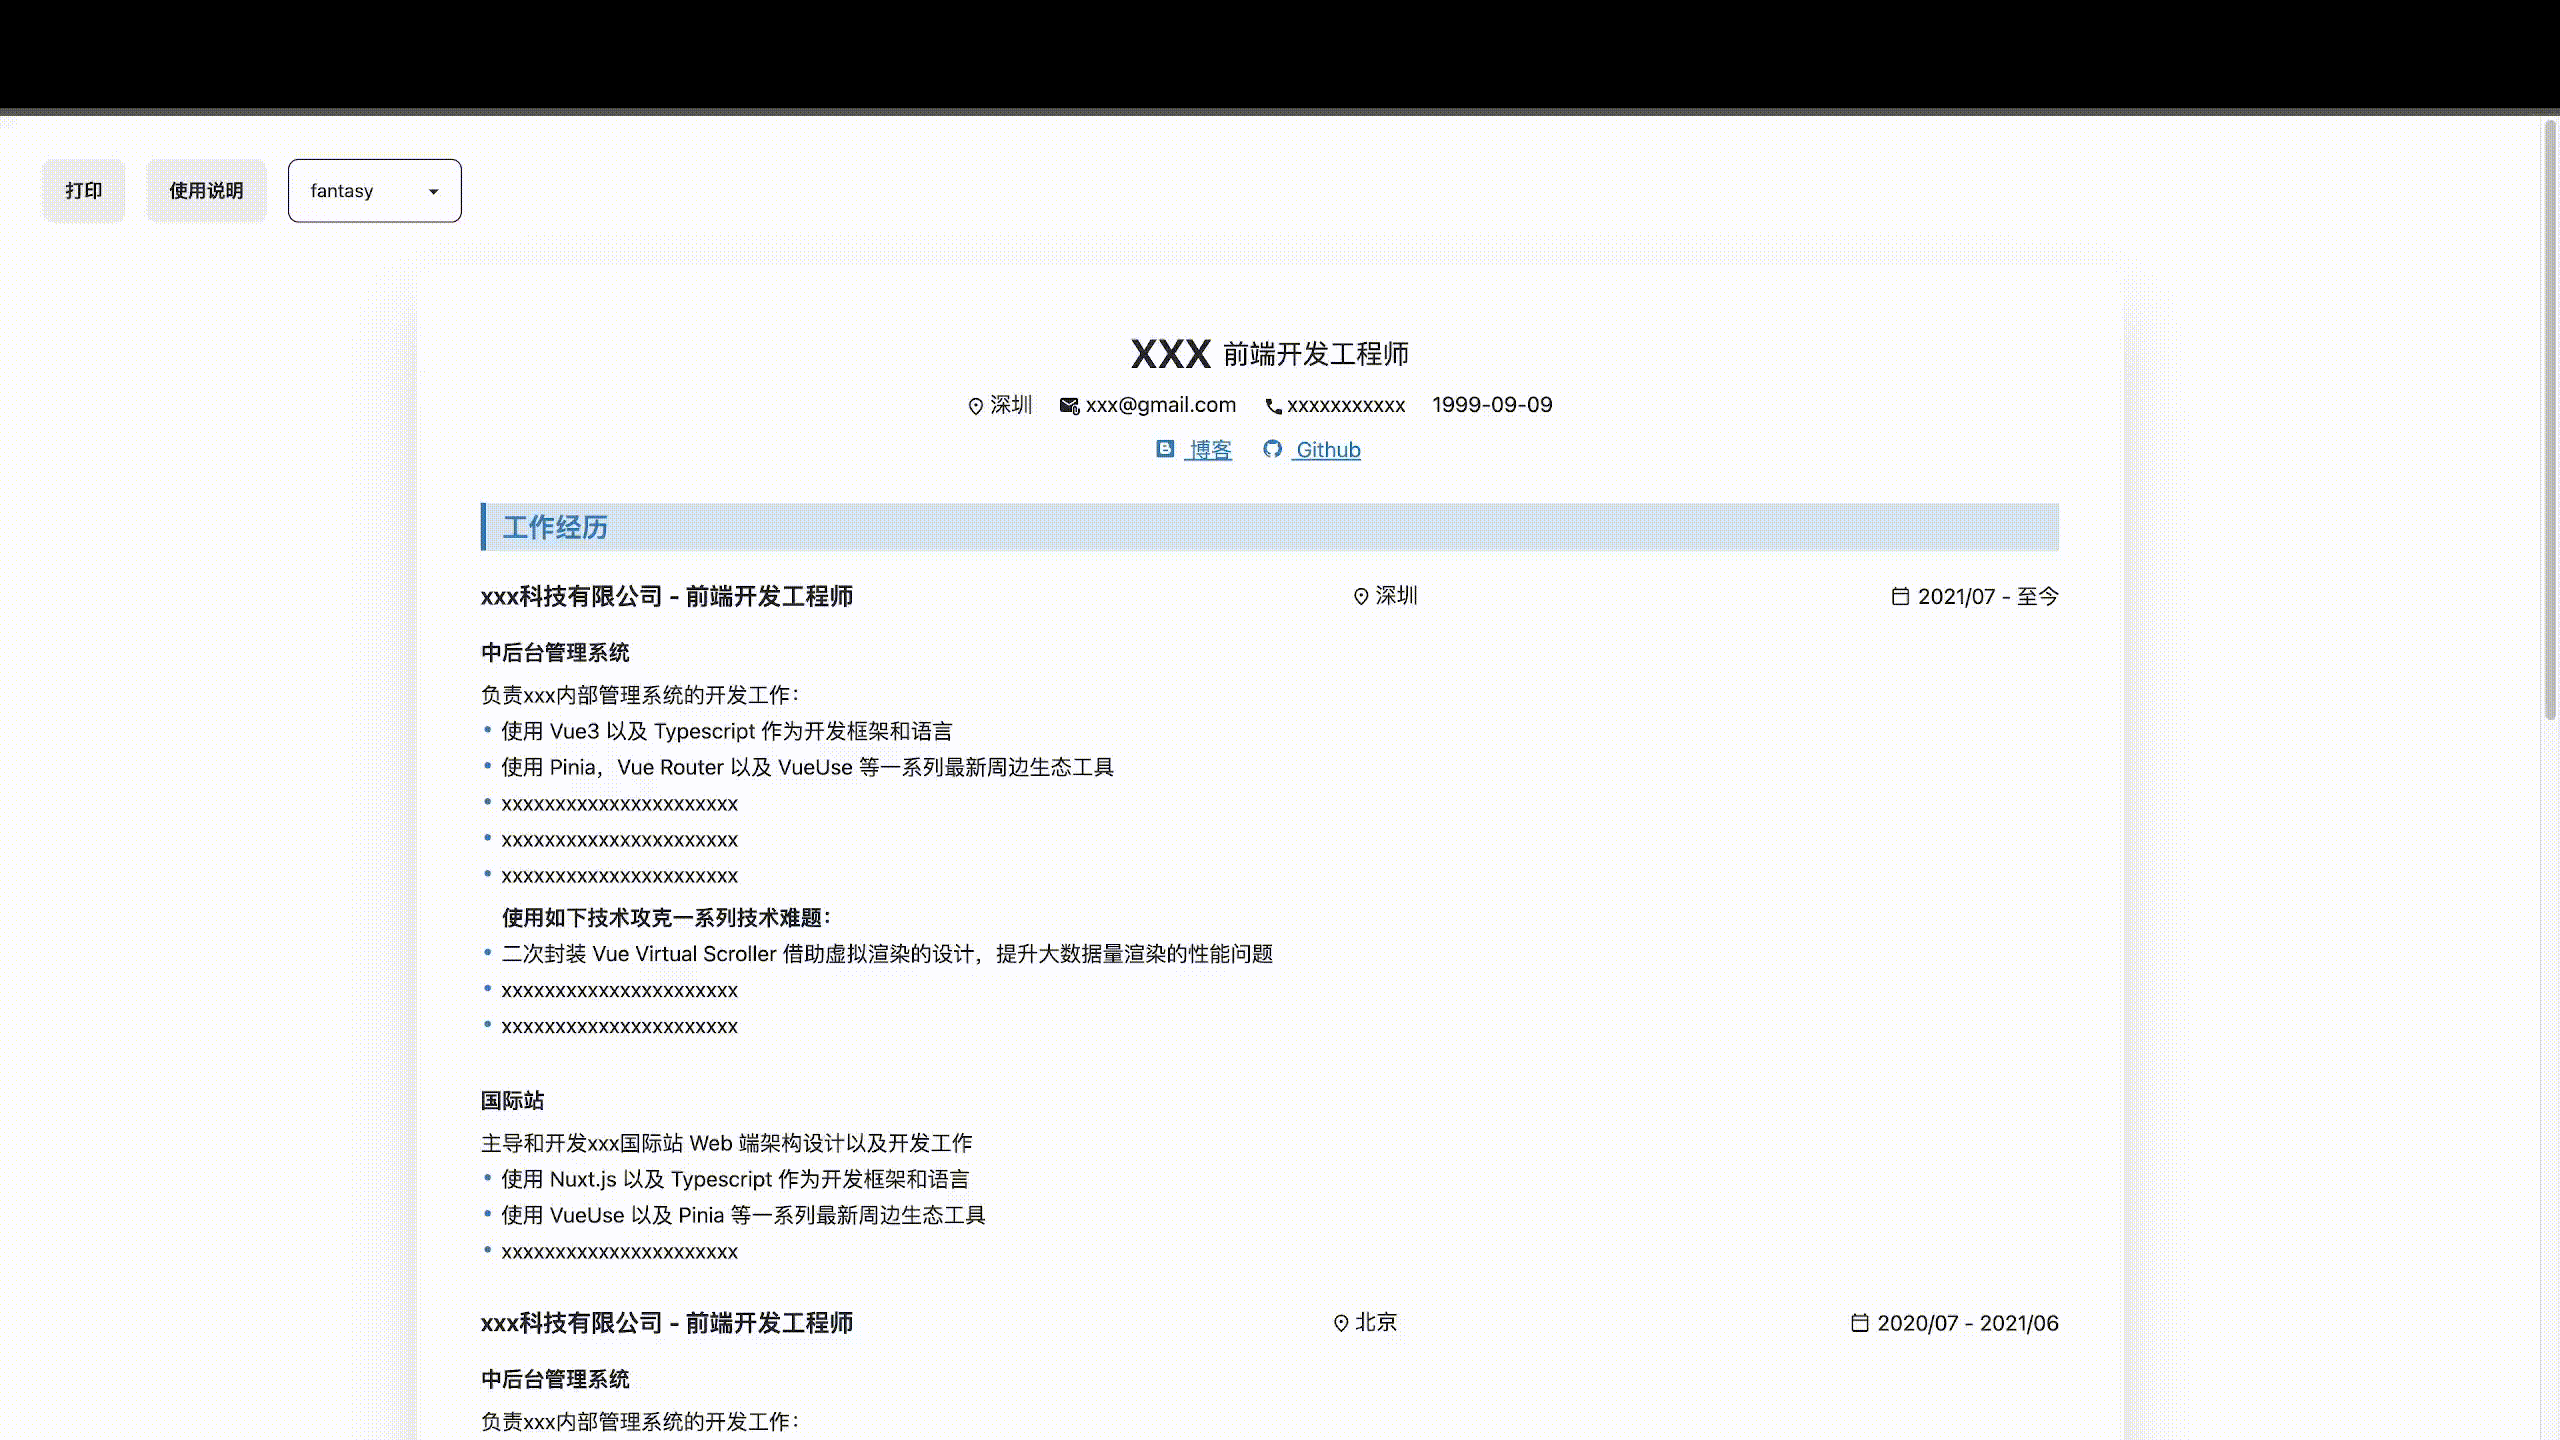This screenshot has width=2560, height=1440.
Task: Click the Github octocat icon
Action: 1272,449
